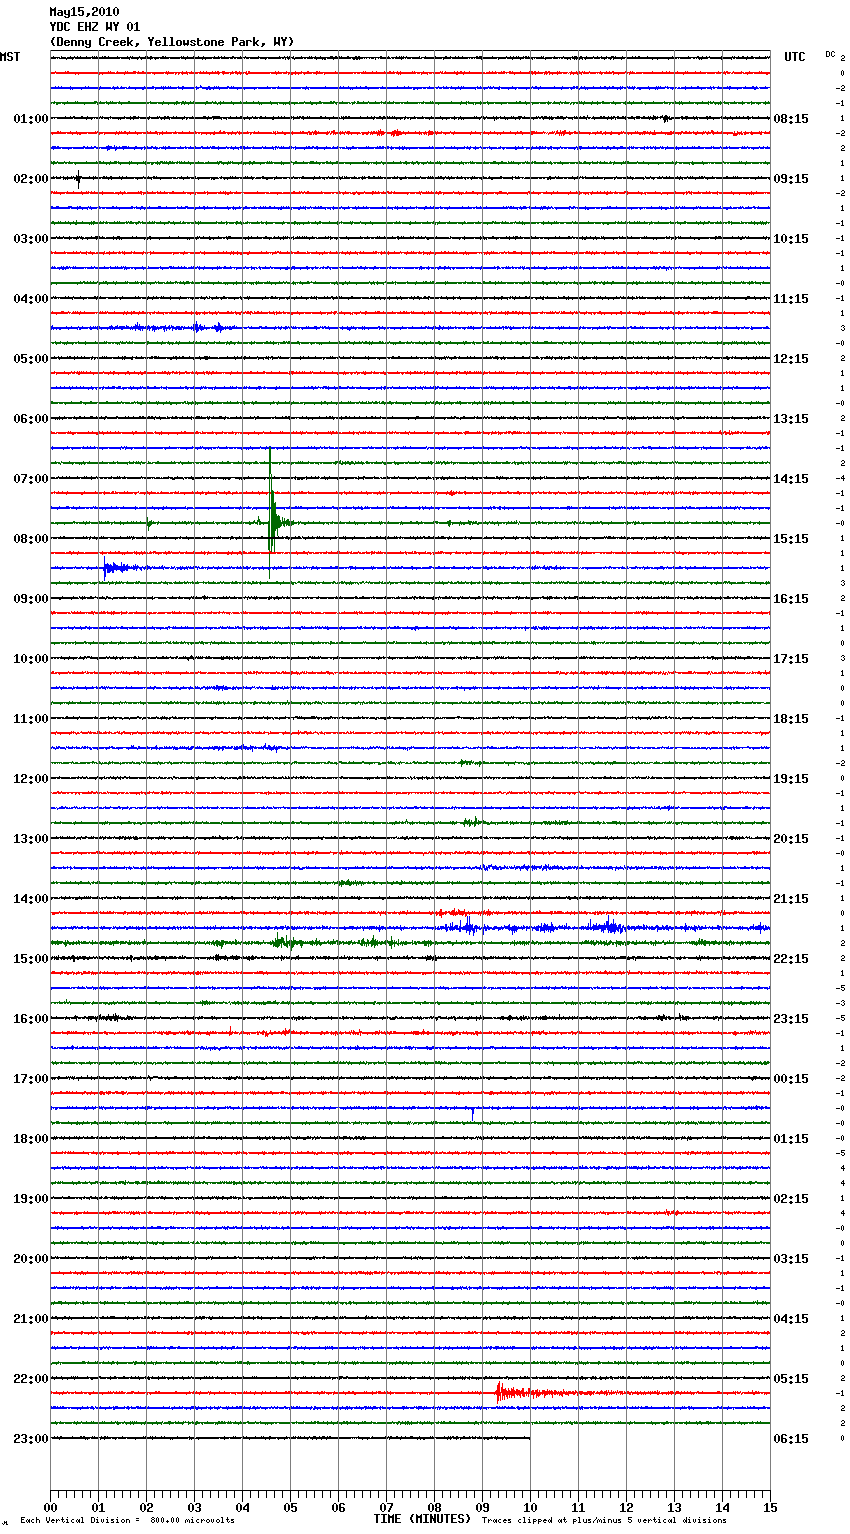The width and height of the screenshot is (850, 1534).
Task: Click minute '05' on the bottom axis
Action: coord(290,1507)
